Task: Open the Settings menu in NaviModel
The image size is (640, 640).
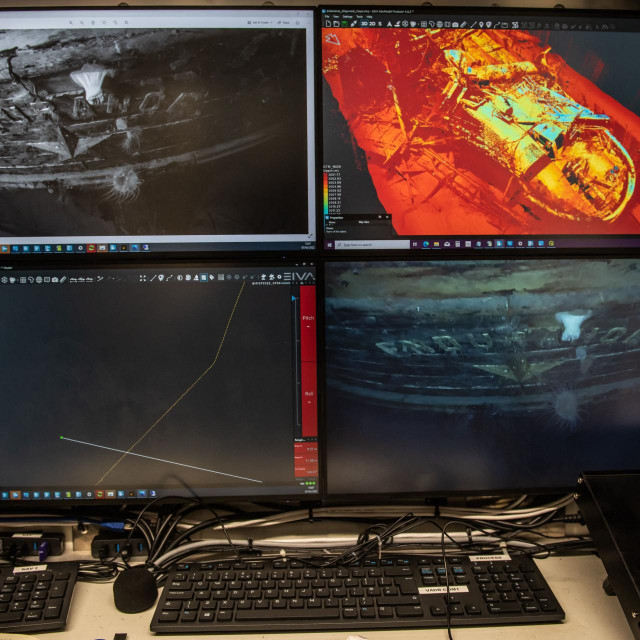Action: [349, 16]
